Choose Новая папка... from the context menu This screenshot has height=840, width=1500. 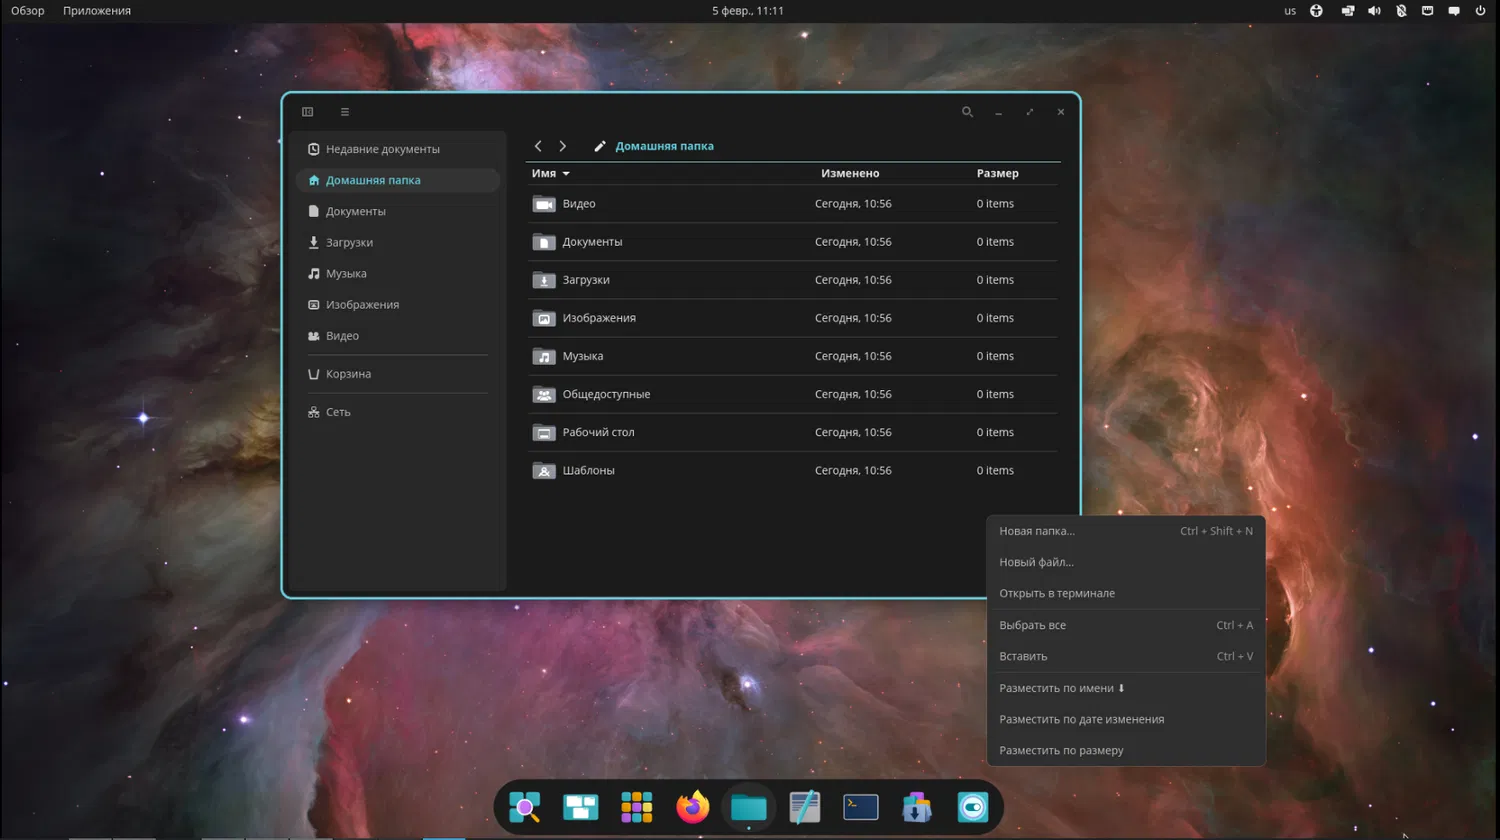(1126, 531)
